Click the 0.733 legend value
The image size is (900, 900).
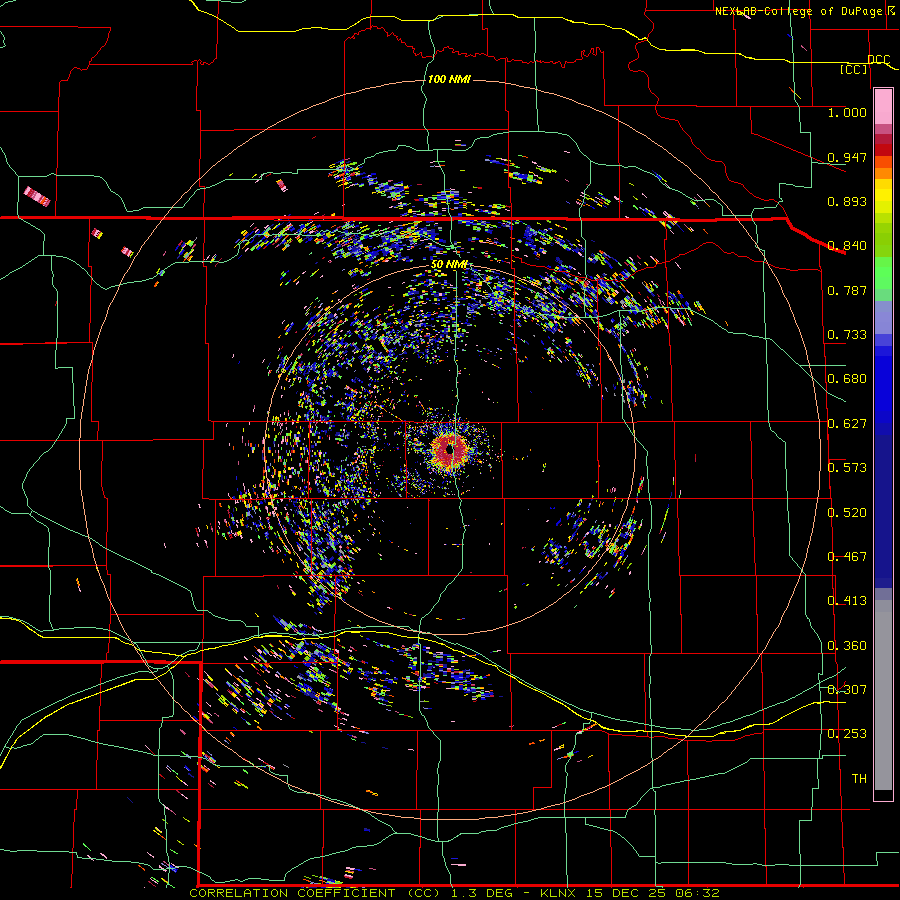click(847, 335)
